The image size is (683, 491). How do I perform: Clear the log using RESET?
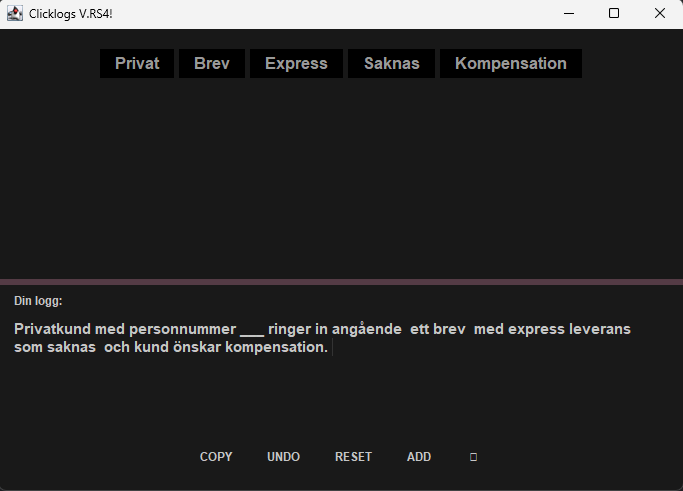pos(353,457)
